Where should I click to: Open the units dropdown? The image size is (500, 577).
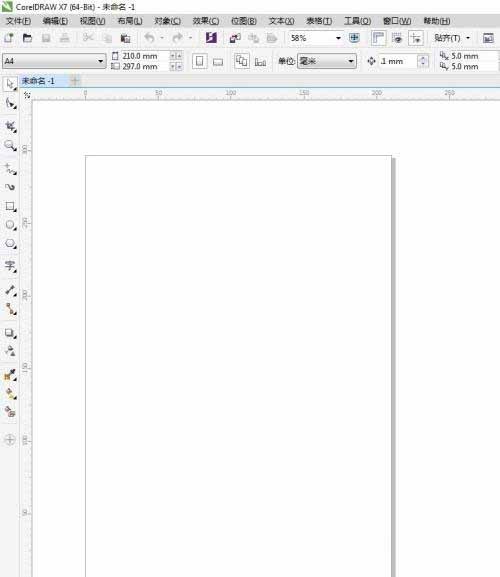click(327, 61)
